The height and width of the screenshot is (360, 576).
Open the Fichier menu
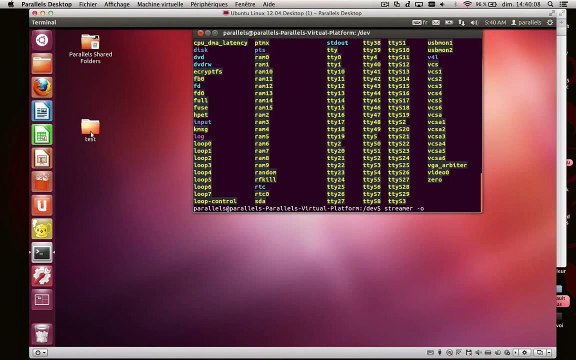pos(88,4)
